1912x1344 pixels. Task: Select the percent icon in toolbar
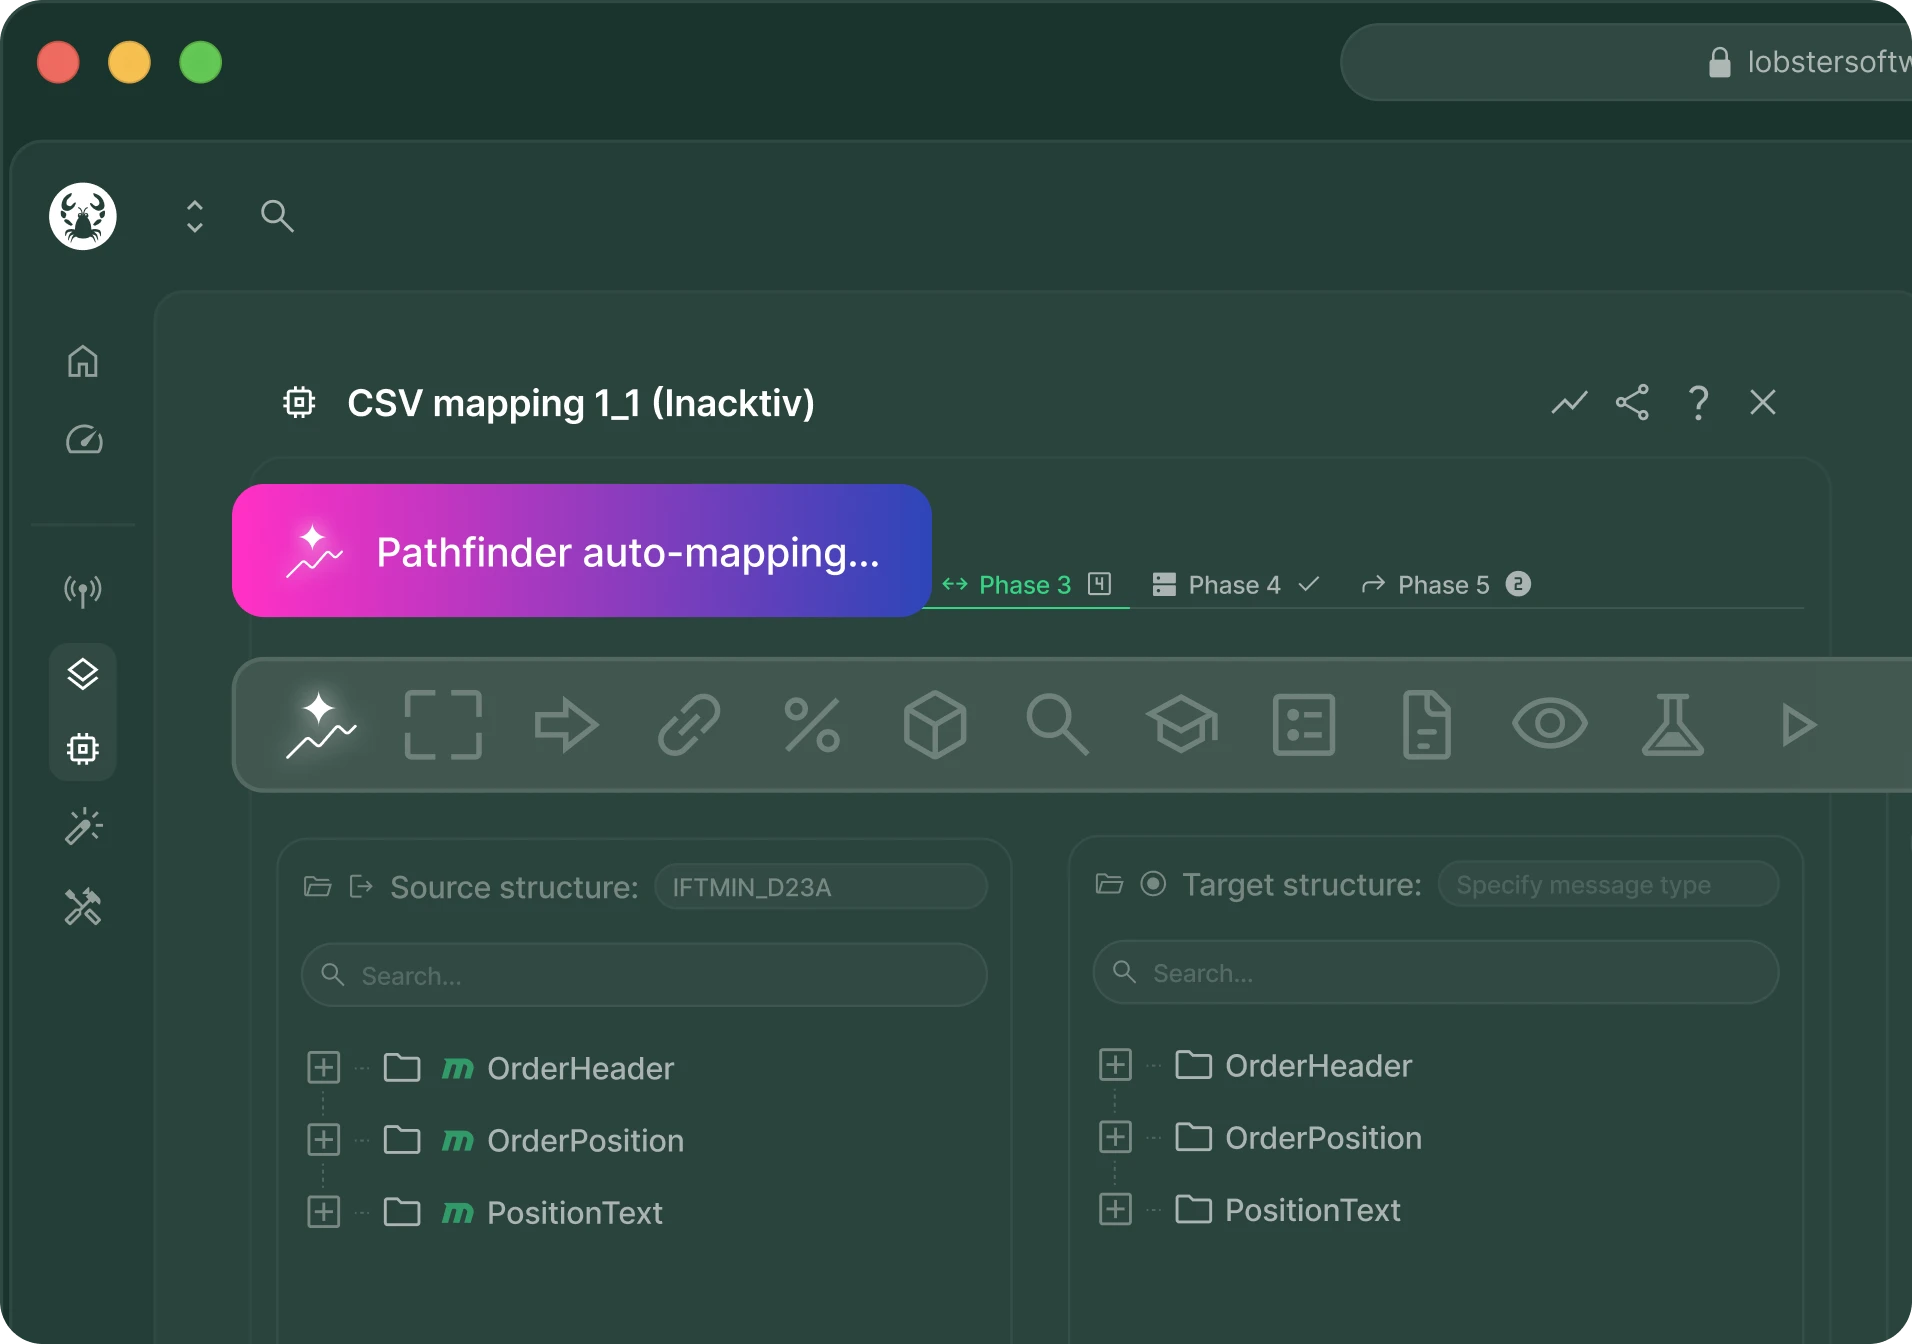coord(812,724)
